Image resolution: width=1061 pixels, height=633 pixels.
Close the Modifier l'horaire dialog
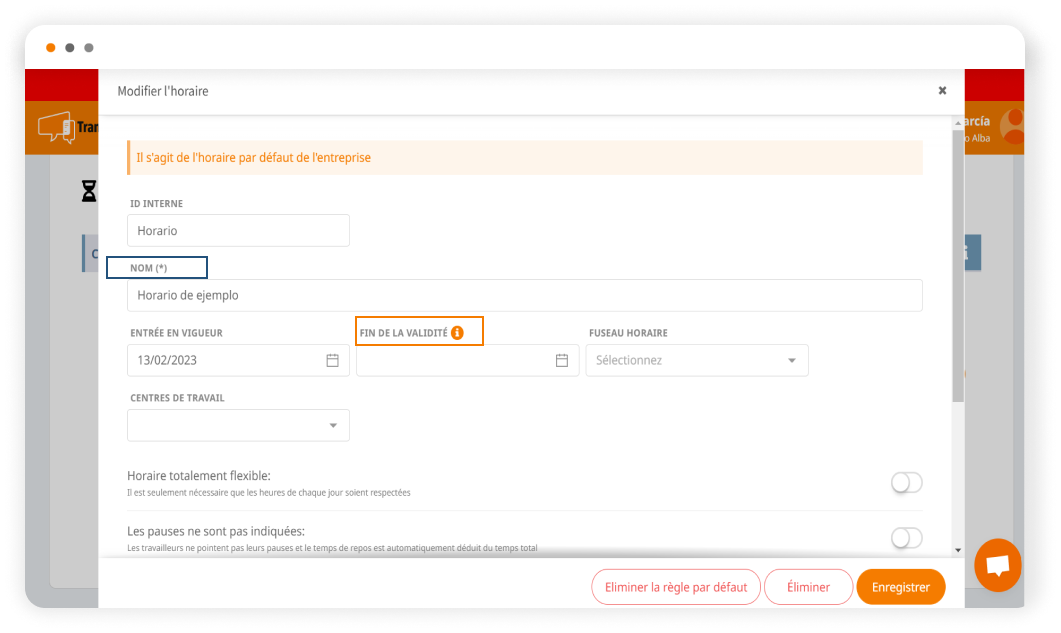pyautogui.click(x=942, y=91)
